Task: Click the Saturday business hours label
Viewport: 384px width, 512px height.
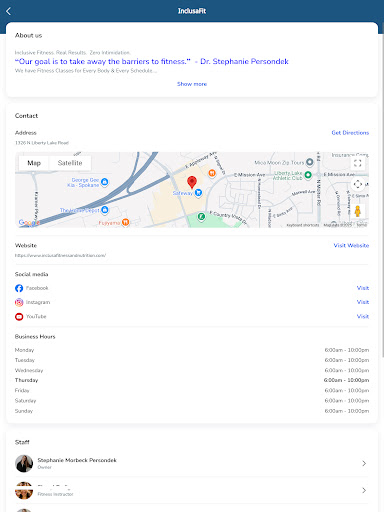Action: click(x=25, y=401)
